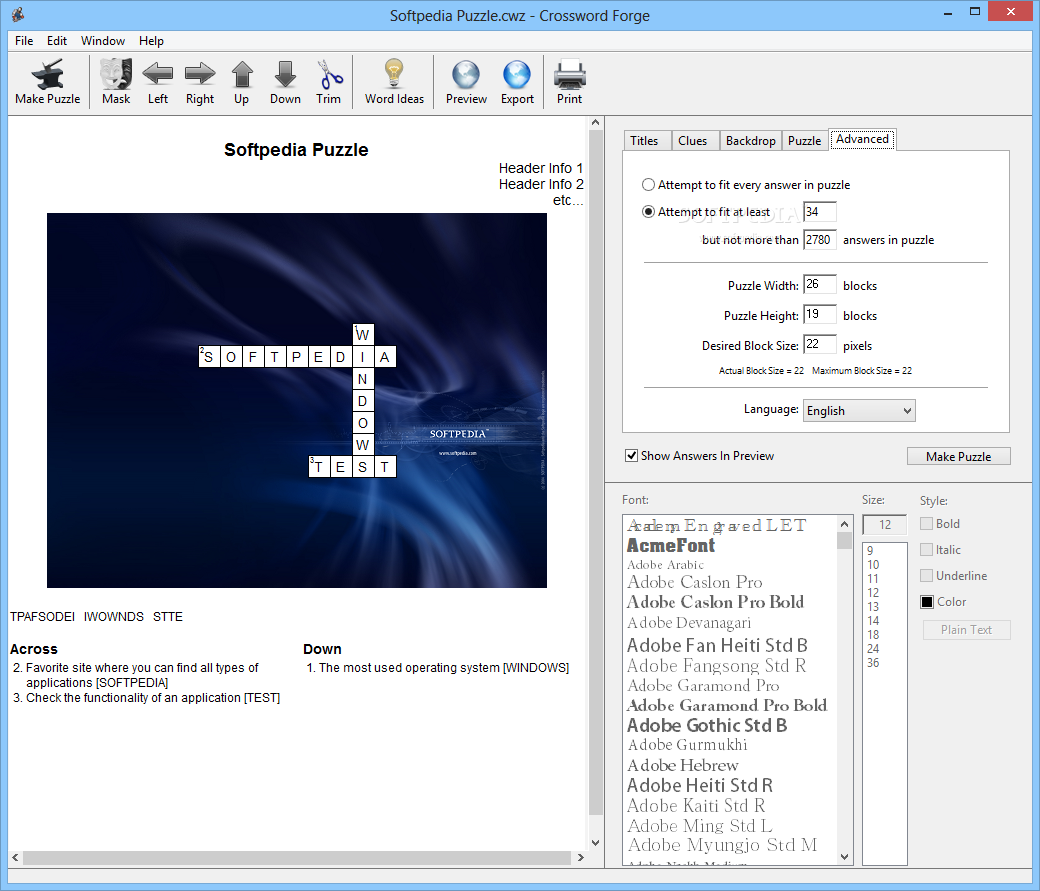
Task: Select Adobe Caslon Pro Bold font
Action: point(715,602)
